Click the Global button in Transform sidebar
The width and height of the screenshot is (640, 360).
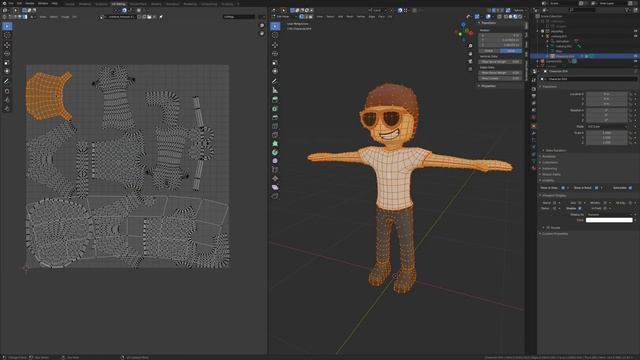point(489,51)
